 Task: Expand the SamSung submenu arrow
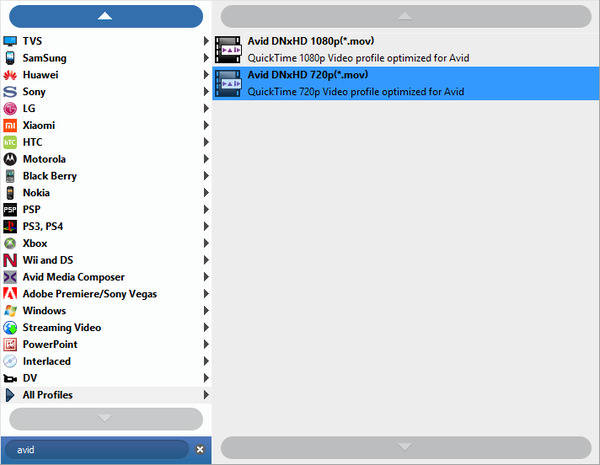206,58
